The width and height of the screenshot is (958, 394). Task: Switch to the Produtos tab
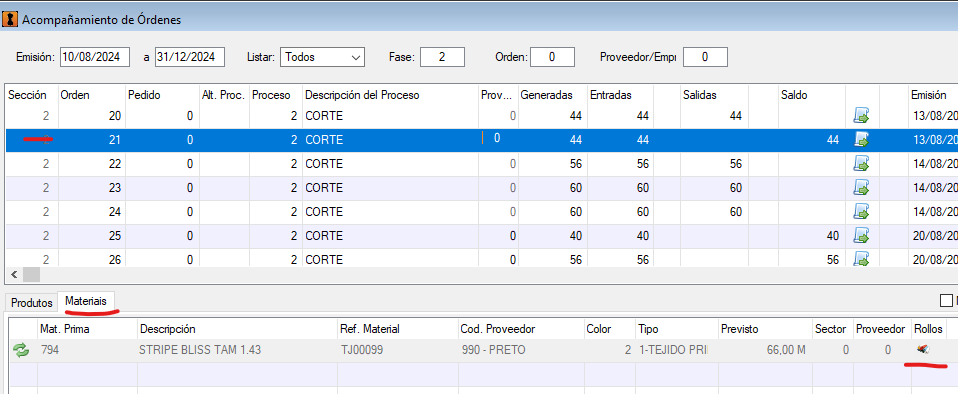(32, 303)
